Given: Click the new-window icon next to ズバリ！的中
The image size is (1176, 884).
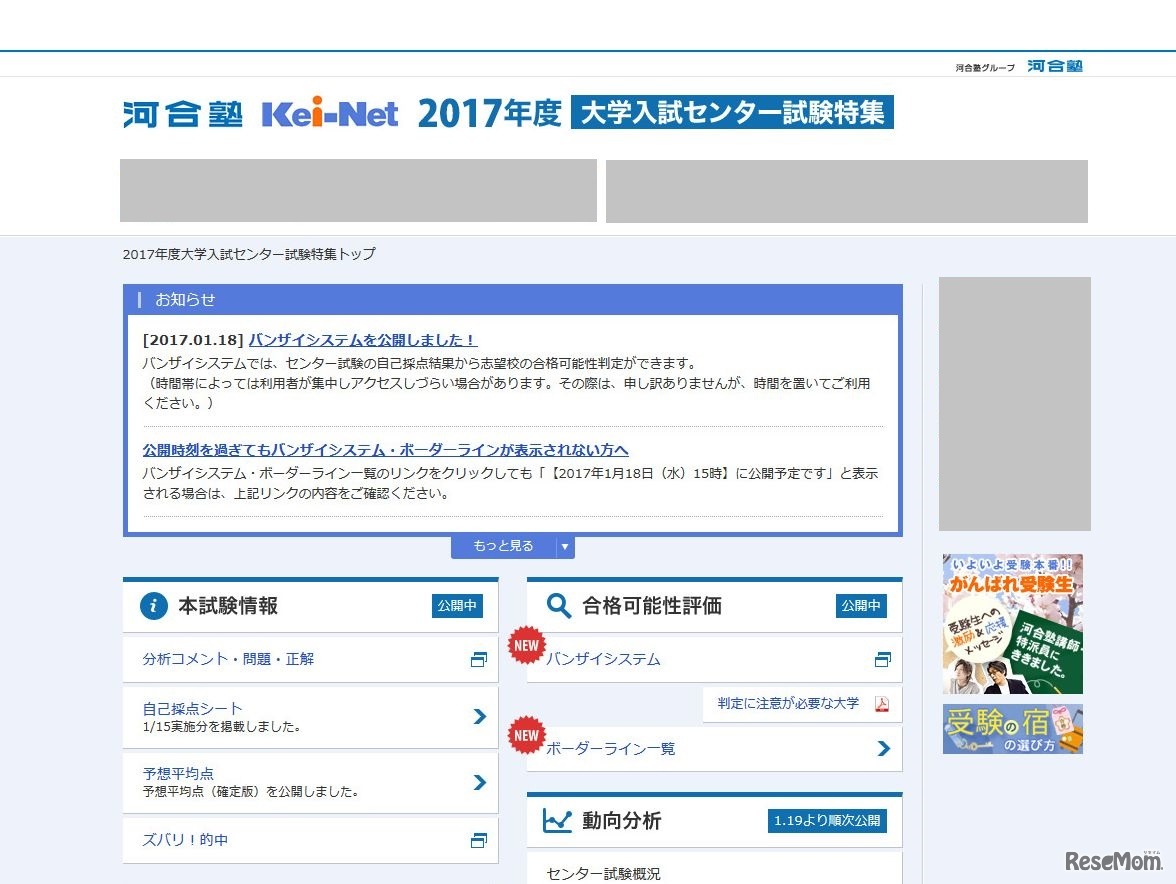Looking at the screenshot, I should pos(479,839).
